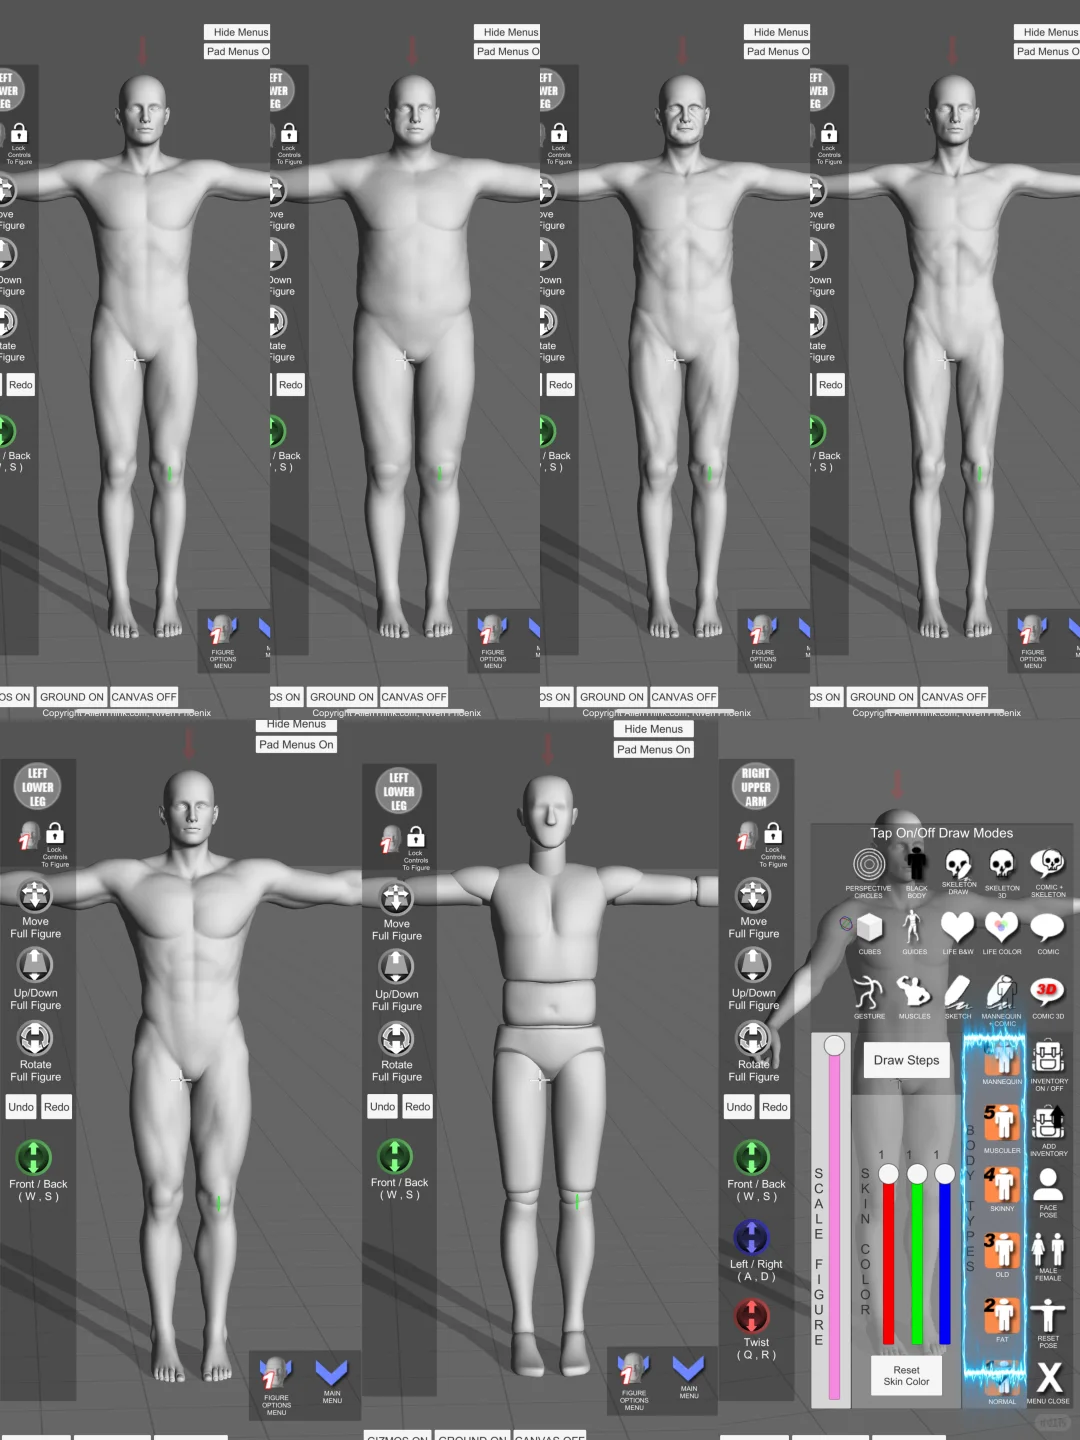The image size is (1080, 1440).
Task: Toggle CANVAS OFF under the old figure
Action: (x=684, y=697)
